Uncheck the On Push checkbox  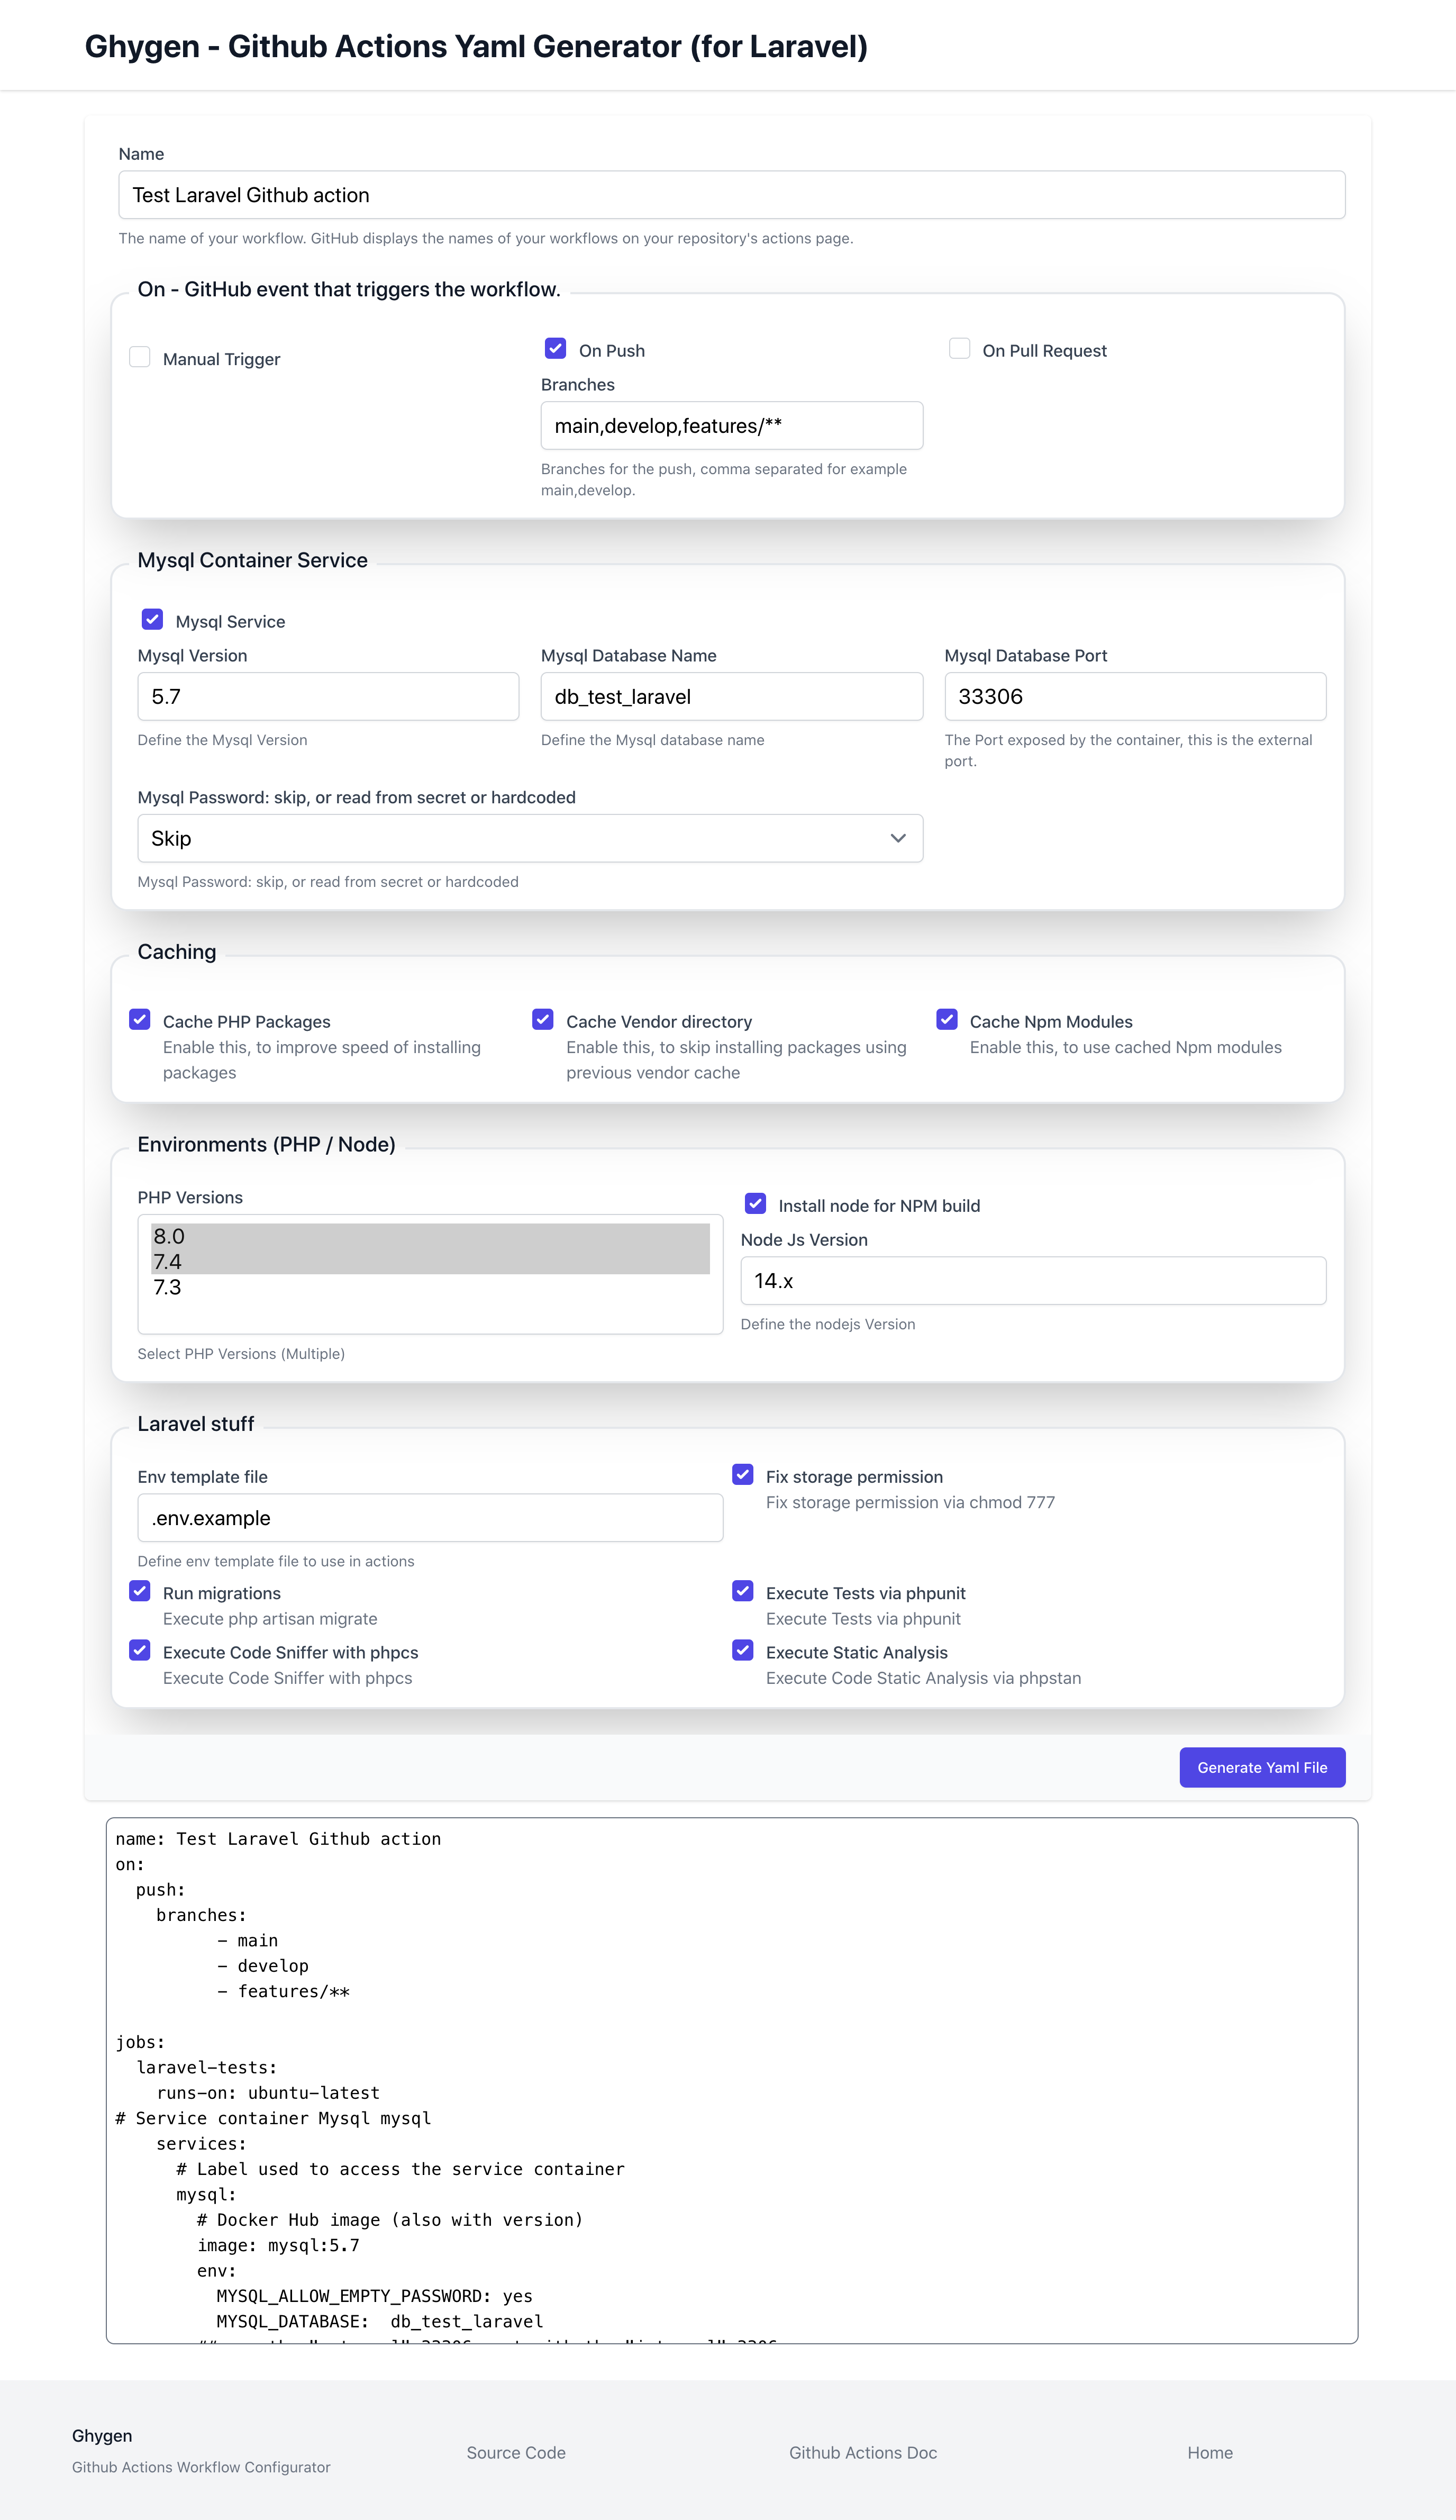click(555, 348)
